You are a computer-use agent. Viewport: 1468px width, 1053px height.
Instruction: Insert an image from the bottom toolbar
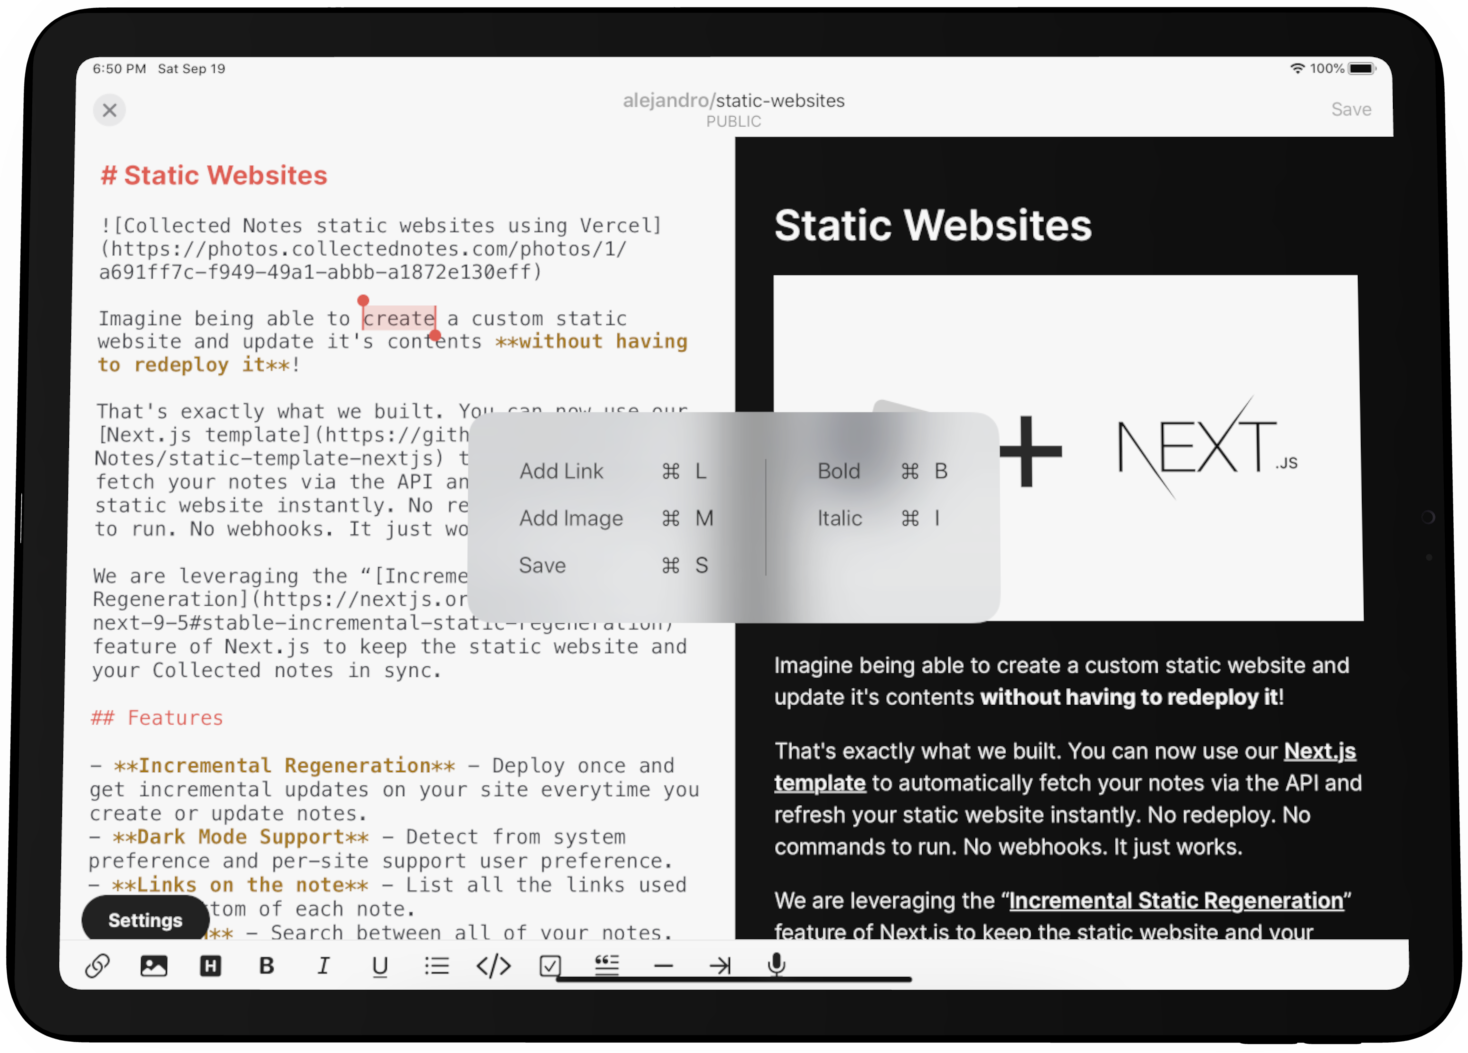tap(154, 965)
